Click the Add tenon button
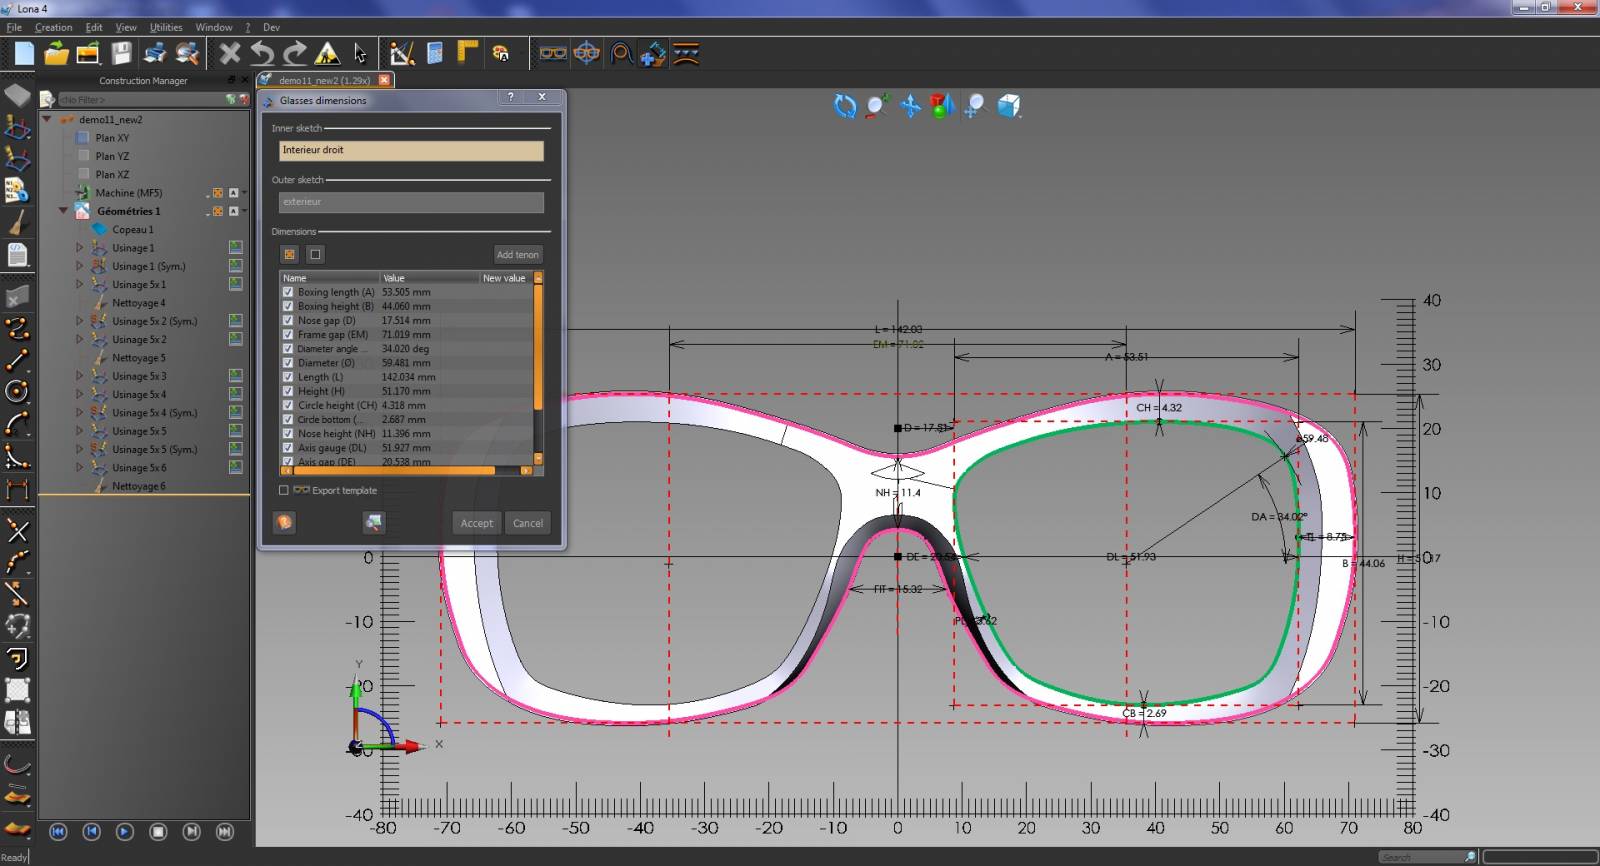Screen dimensions: 1600x866 (518, 255)
